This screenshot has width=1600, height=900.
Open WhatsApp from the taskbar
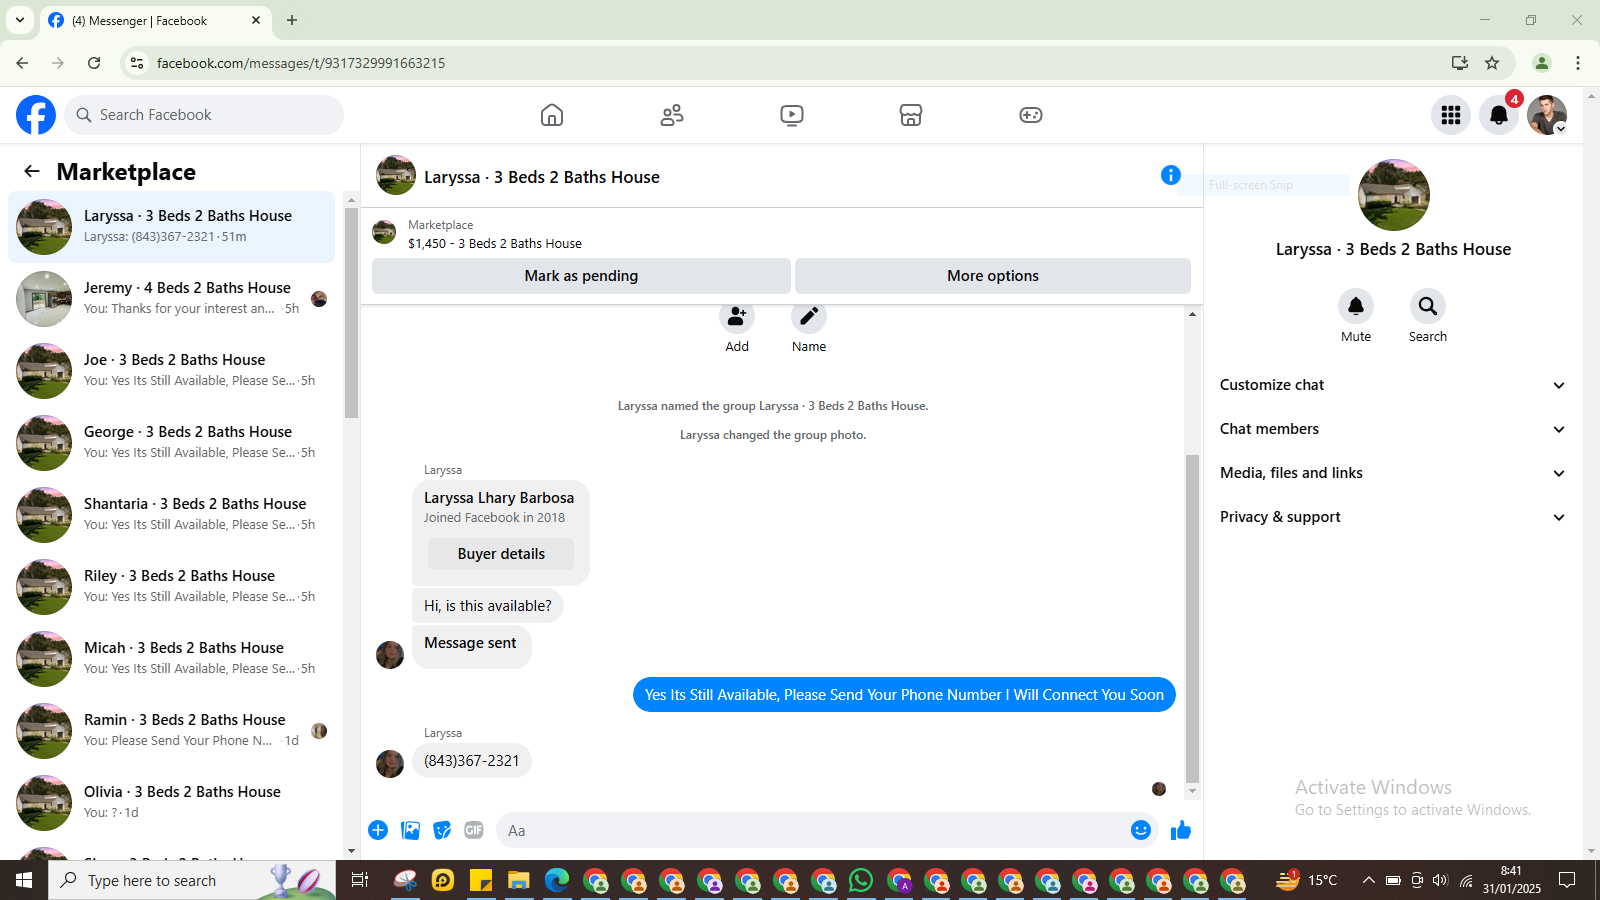click(x=861, y=880)
